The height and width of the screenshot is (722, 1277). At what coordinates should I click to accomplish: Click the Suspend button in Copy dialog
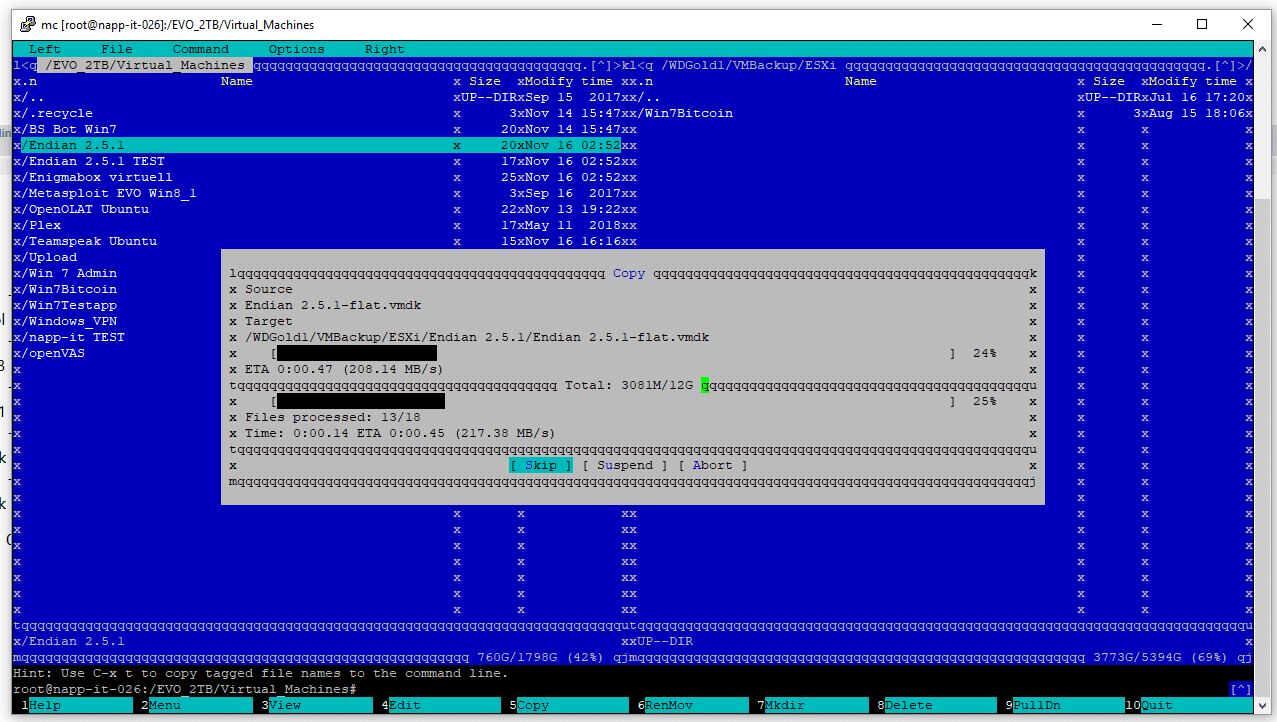click(625, 465)
